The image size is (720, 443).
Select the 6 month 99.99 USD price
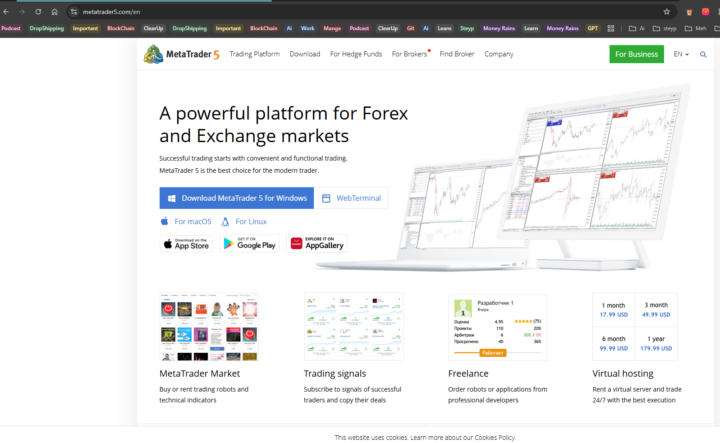pos(613,343)
